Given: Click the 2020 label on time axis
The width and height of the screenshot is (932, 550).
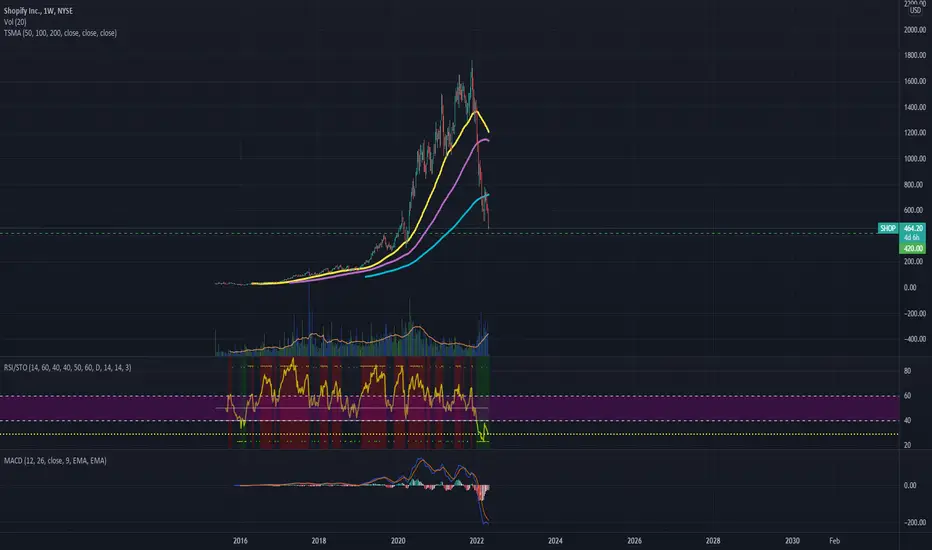Looking at the screenshot, I should click(398, 541).
